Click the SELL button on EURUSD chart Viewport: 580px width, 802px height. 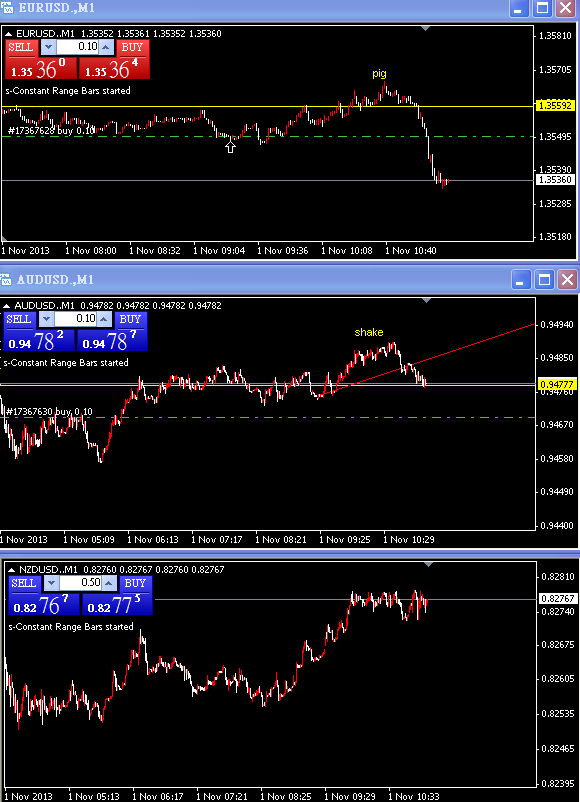[x=20, y=48]
